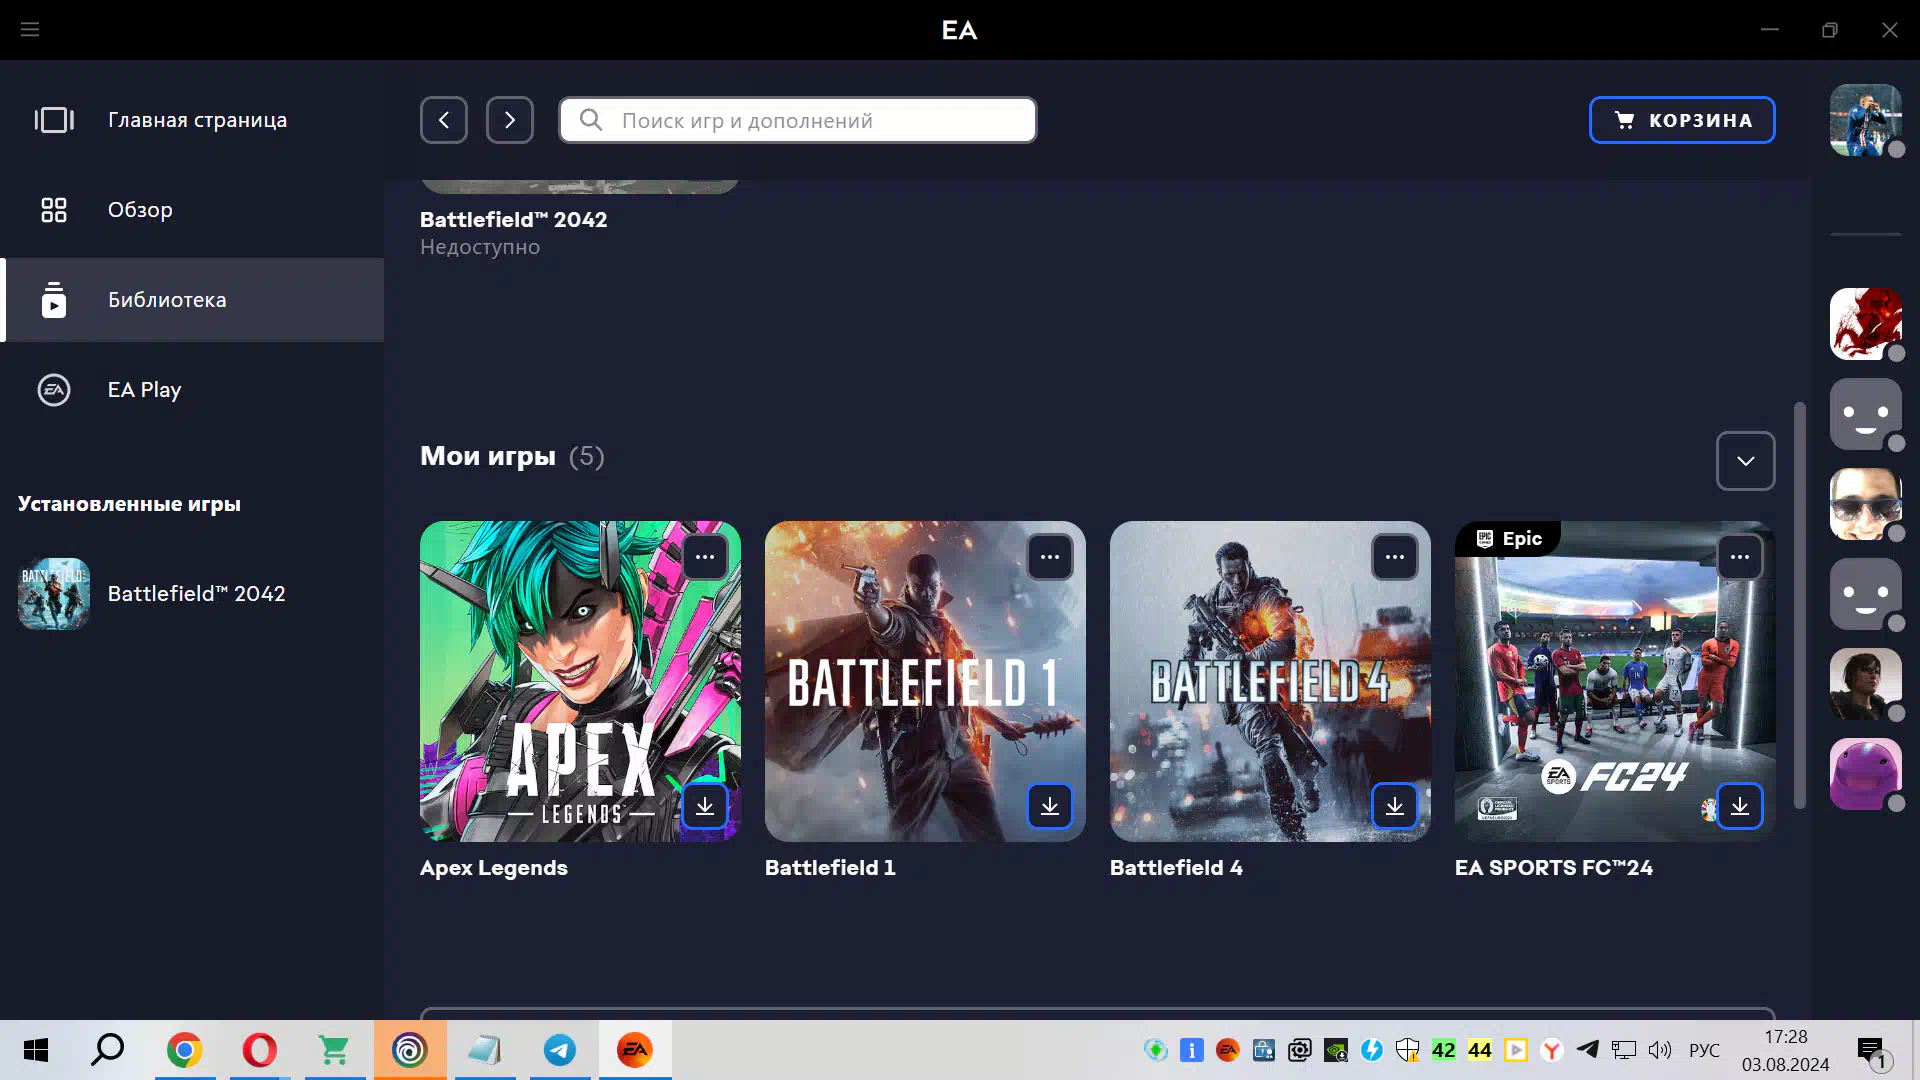Viewport: 1920px width, 1080px height.
Task: Click the search magnifier icon
Action: (x=591, y=120)
